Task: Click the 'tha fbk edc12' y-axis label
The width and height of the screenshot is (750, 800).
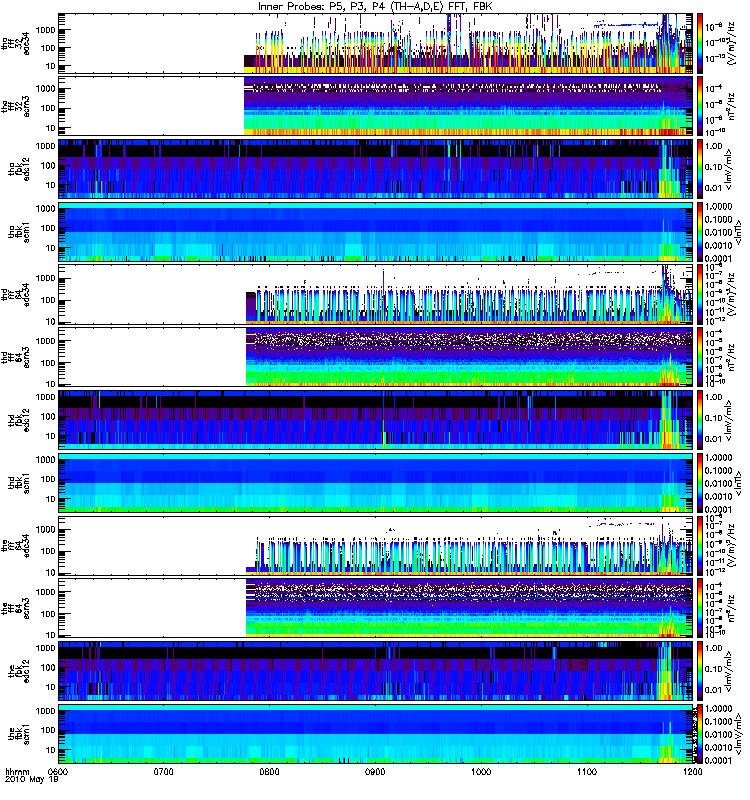Action: coord(19,169)
